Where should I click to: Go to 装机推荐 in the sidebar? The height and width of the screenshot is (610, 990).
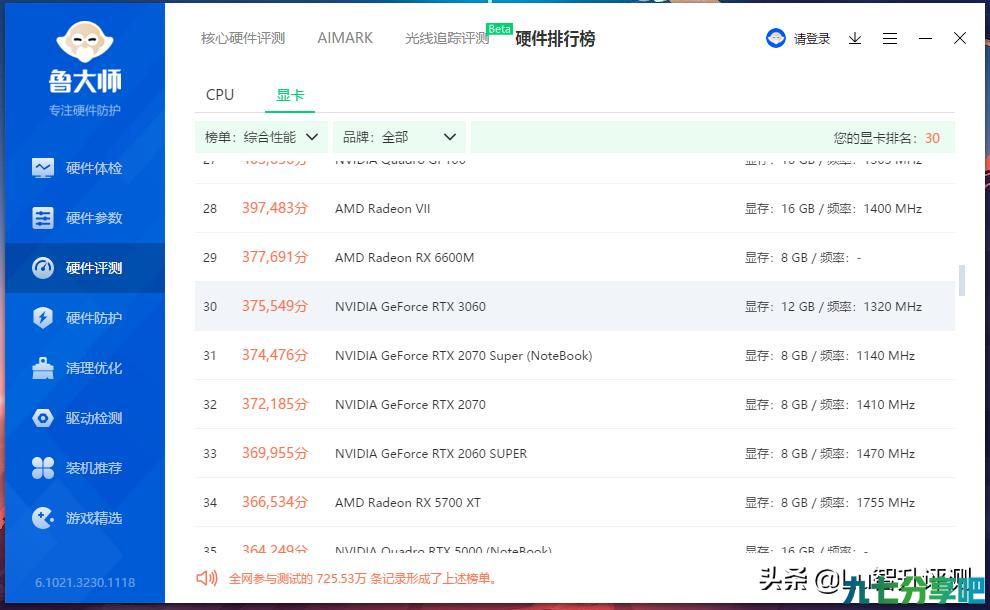click(x=94, y=468)
